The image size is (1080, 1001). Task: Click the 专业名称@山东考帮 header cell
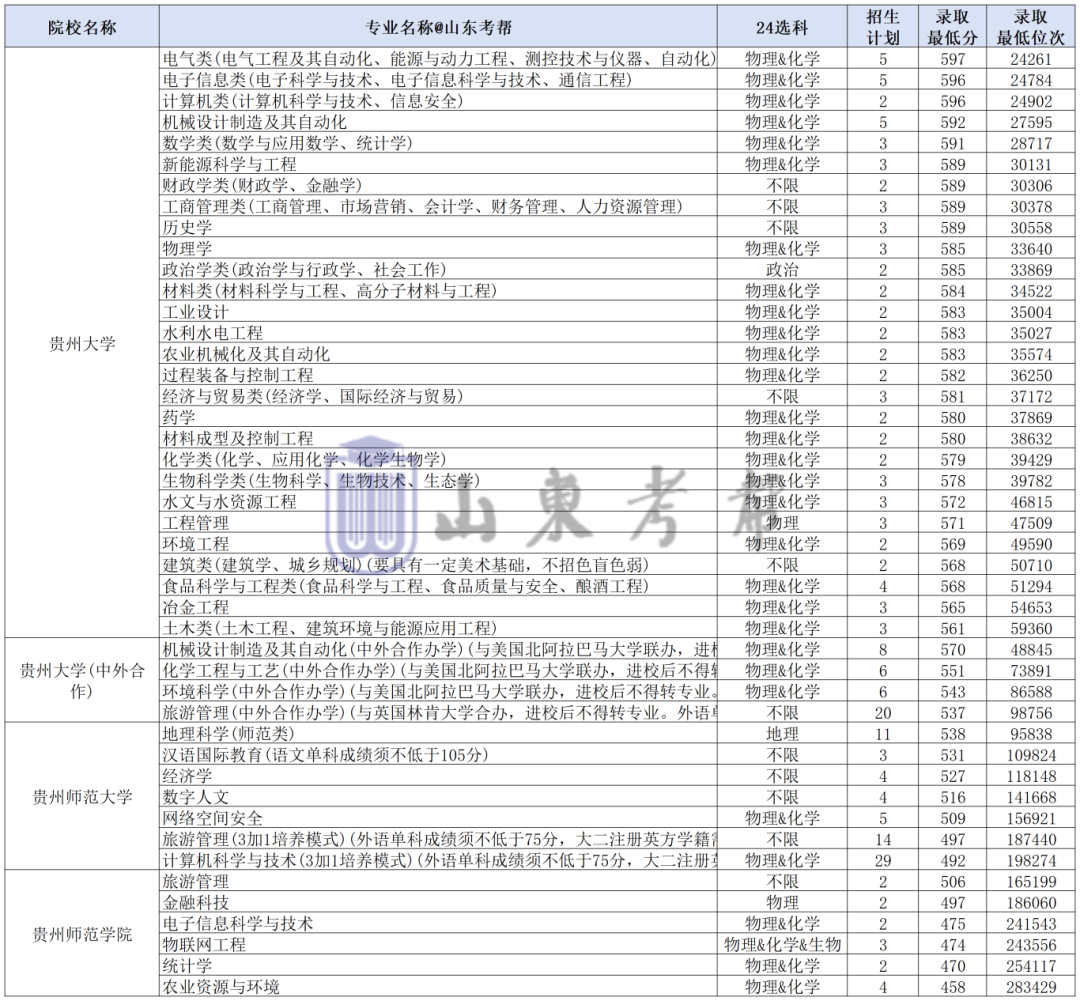pos(438,28)
